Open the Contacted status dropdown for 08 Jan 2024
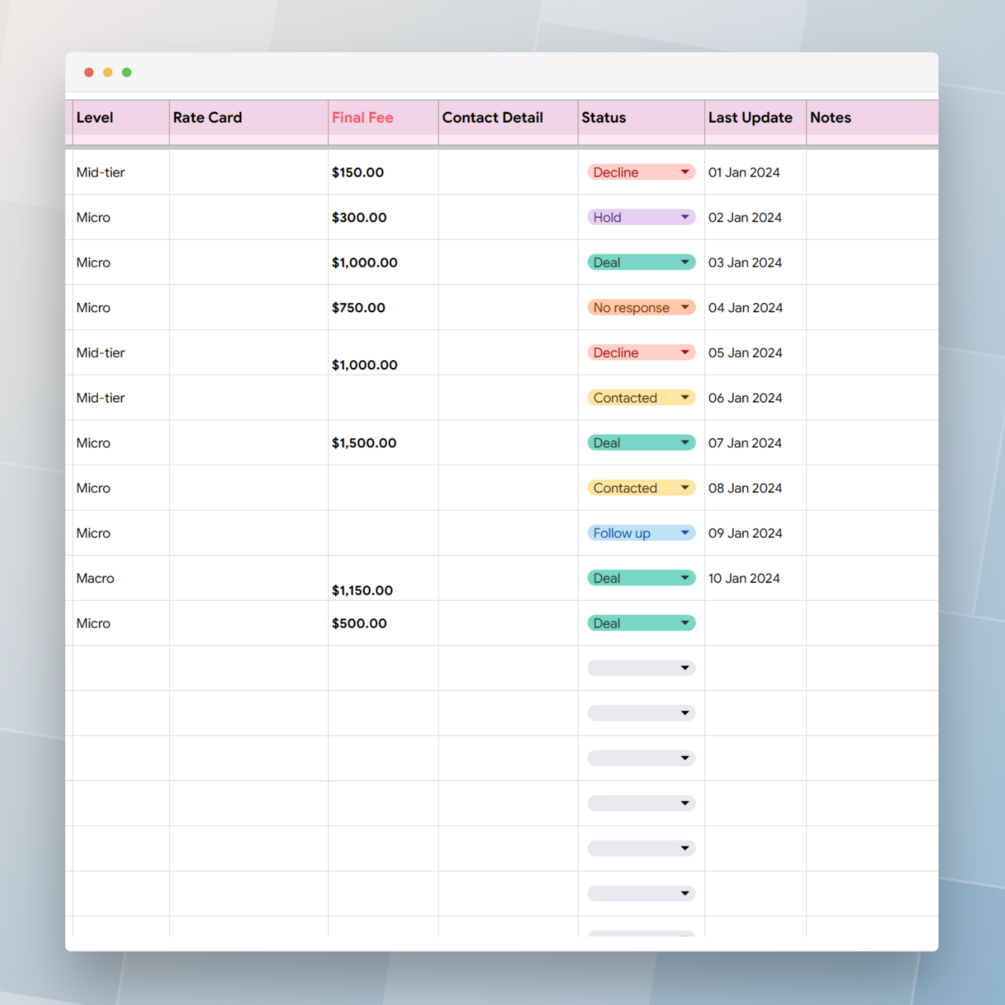The image size is (1005, 1005). 641,488
